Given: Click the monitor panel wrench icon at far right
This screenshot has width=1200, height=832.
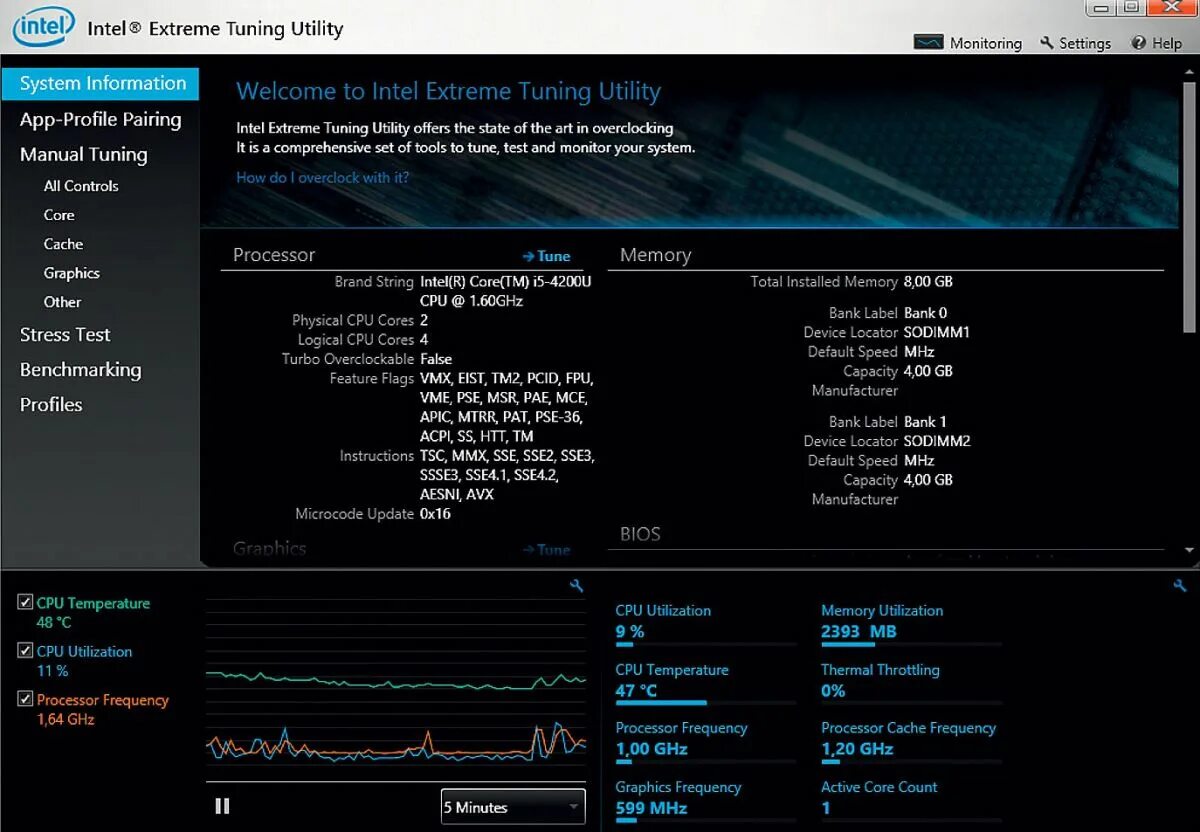Looking at the screenshot, I should [1180, 586].
